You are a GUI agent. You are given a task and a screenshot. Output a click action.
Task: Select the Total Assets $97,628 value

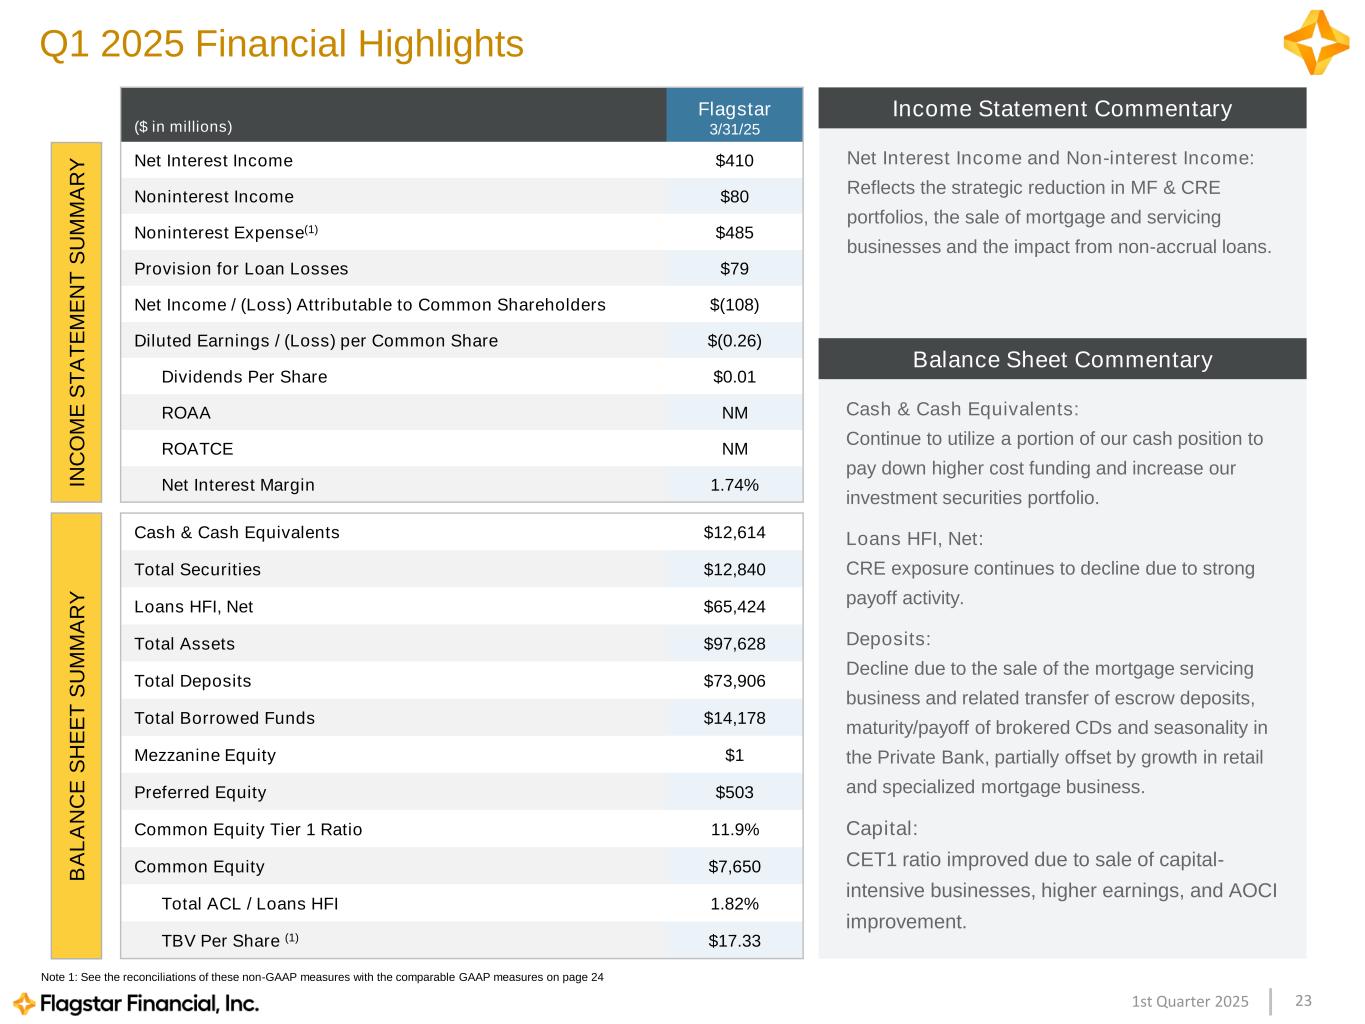pyautogui.click(x=734, y=644)
